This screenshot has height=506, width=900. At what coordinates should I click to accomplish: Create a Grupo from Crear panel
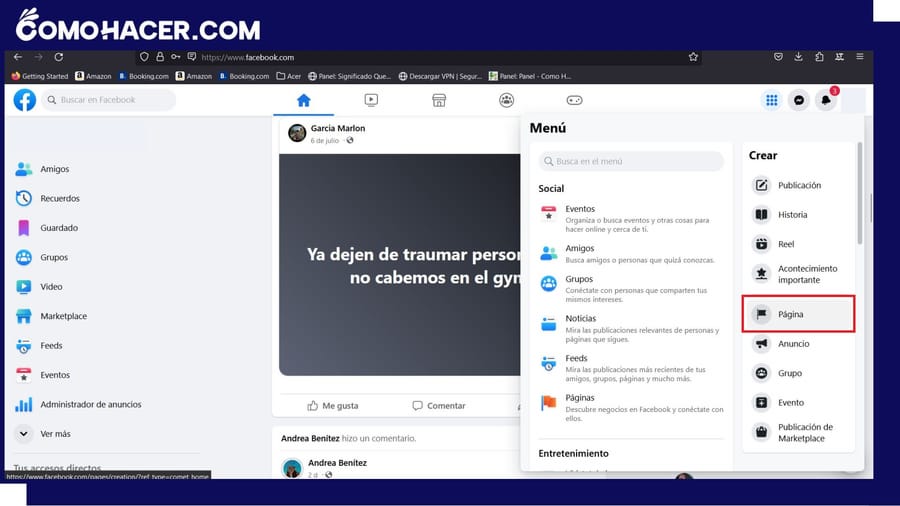click(798, 373)
